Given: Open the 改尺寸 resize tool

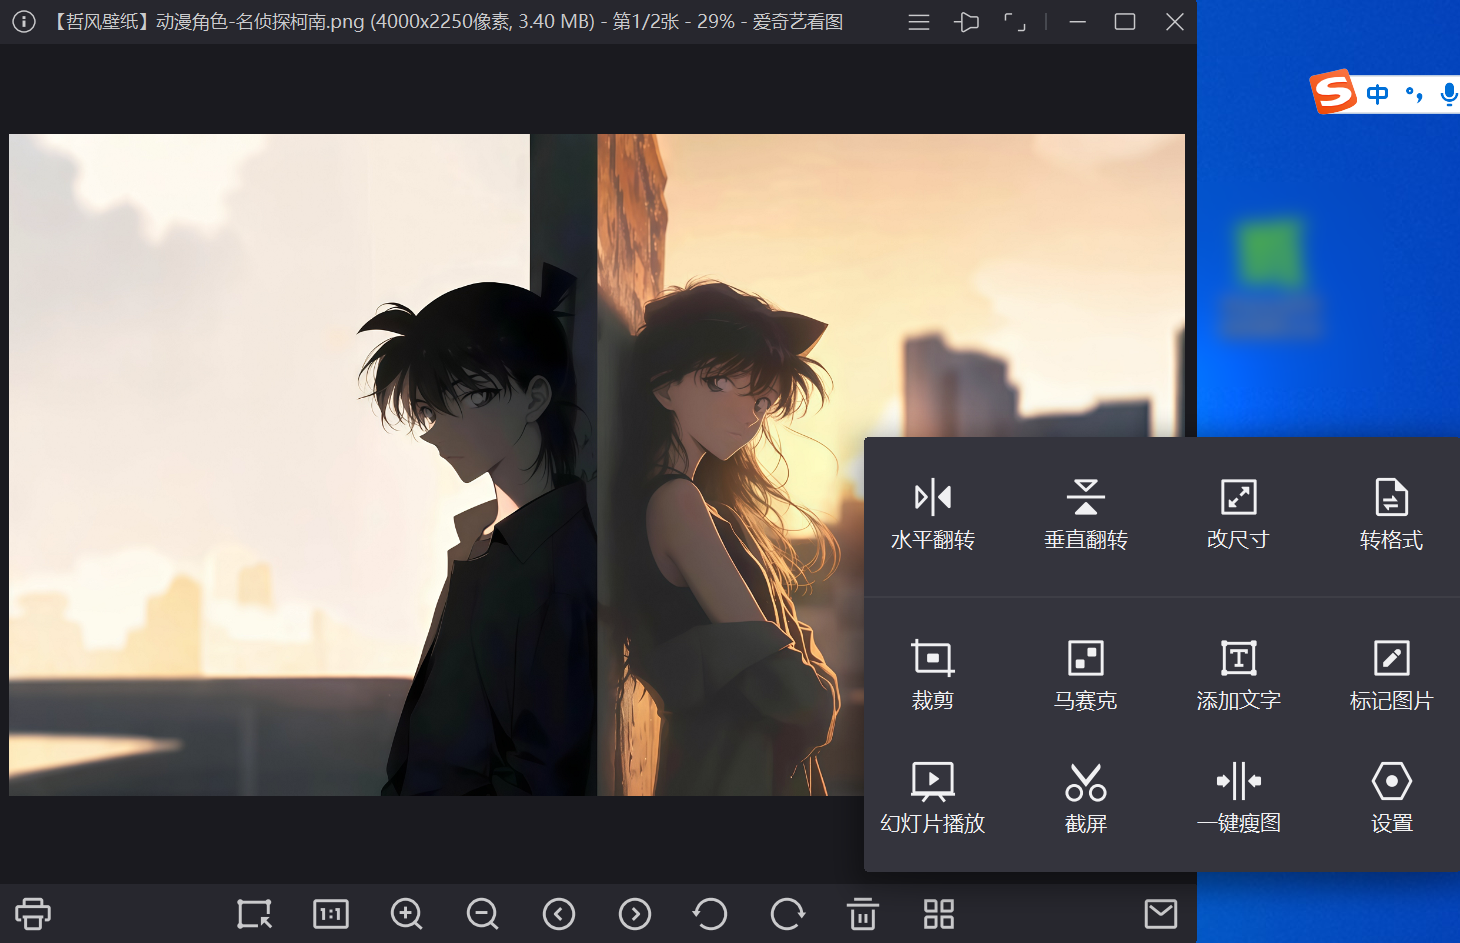Looking at the screenshot, I should point(1238,515).
